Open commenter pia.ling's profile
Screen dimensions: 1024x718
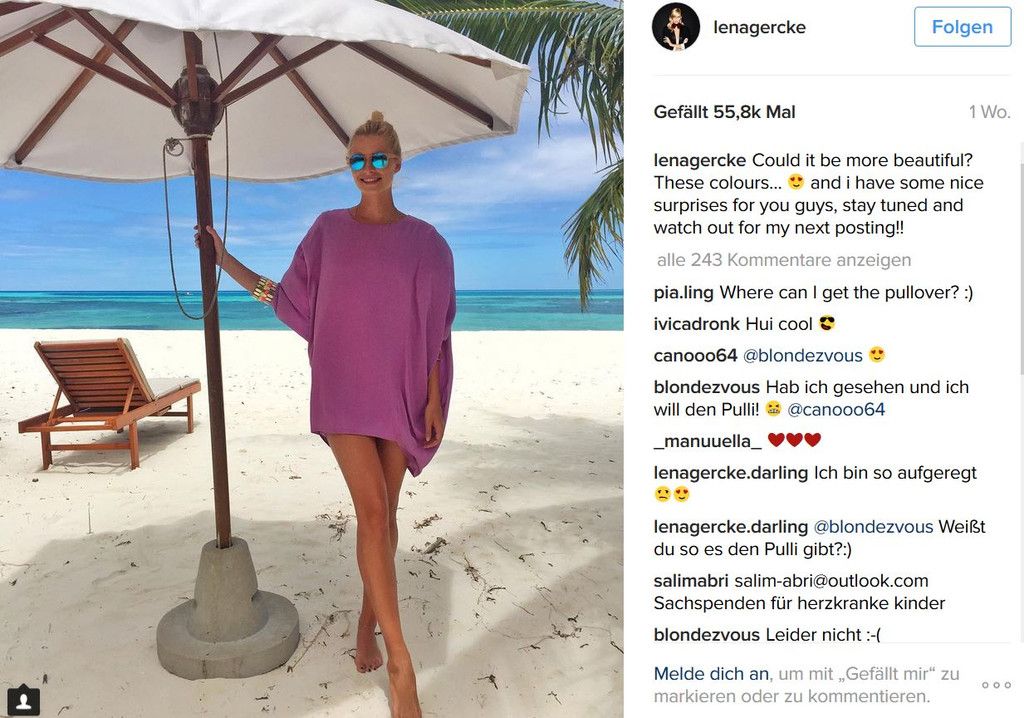coord(683,293)
